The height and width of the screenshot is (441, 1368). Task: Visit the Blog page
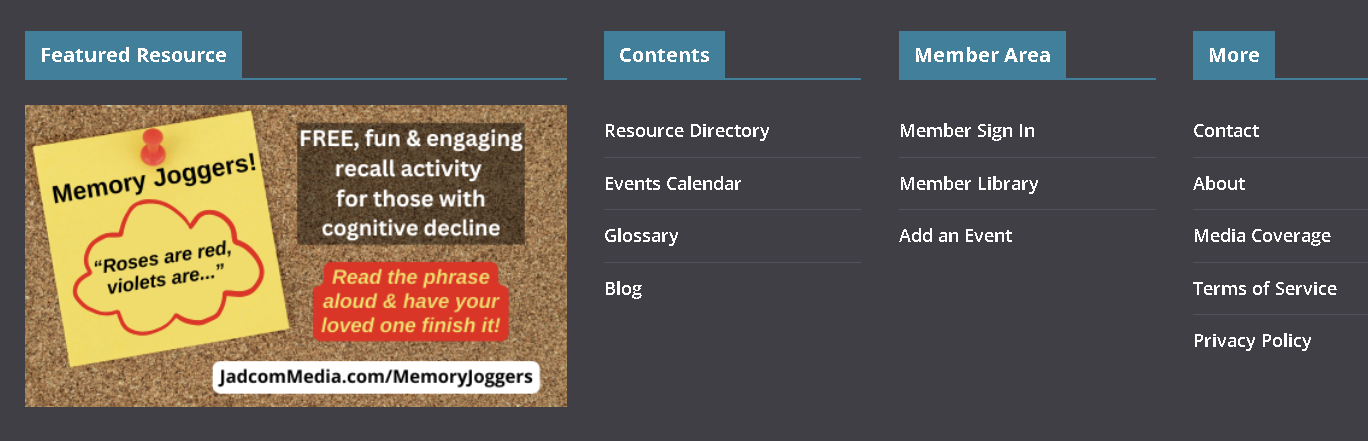[623, 289]
